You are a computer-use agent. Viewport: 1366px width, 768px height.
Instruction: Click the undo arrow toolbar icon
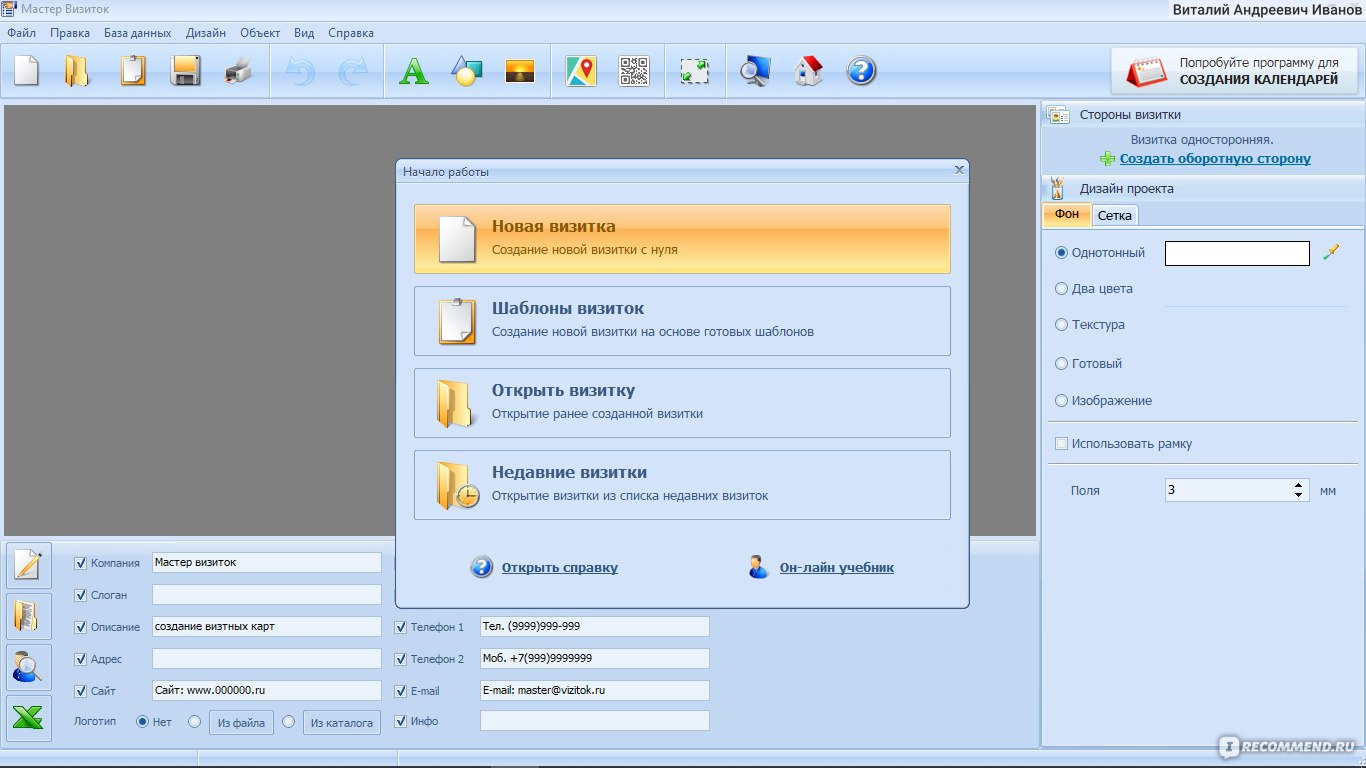point(300,71)
